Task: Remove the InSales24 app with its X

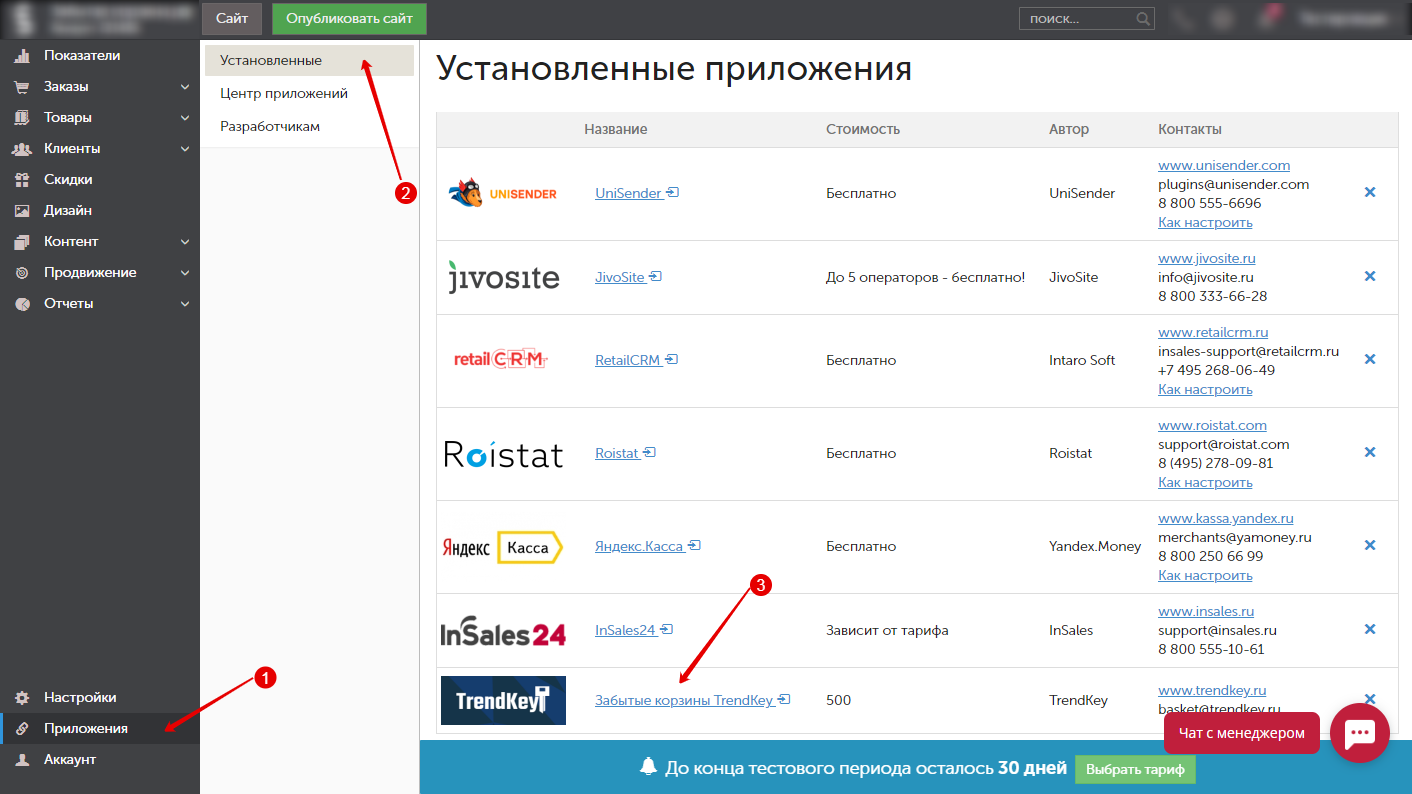Action: [x=1370, y=629]
